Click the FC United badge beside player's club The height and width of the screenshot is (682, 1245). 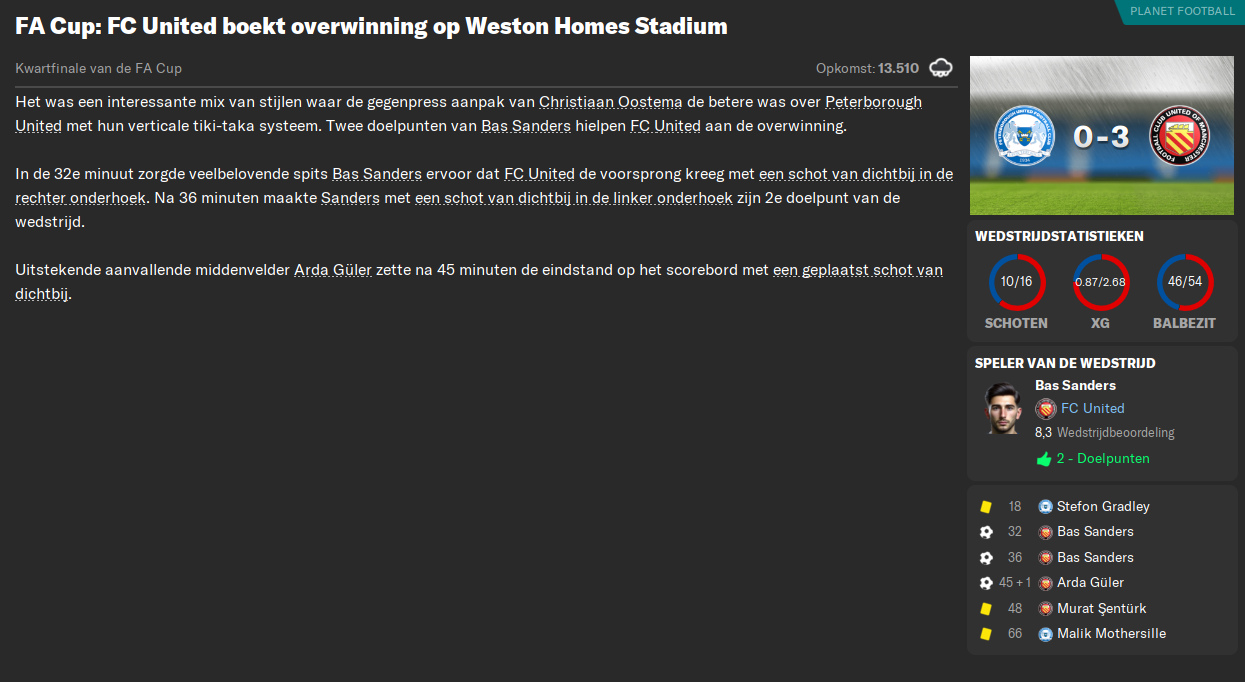tap(1046, 409)
